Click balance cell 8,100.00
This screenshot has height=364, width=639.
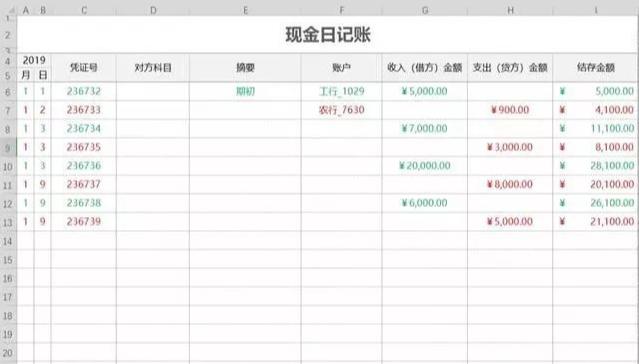(596, 147)
